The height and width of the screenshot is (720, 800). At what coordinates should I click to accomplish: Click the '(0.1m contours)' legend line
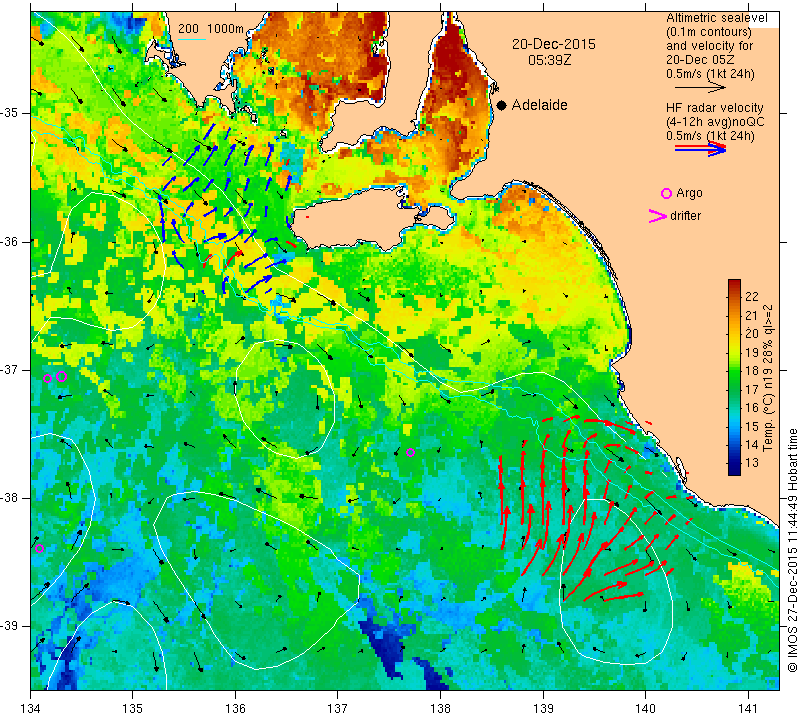[709, 32]
